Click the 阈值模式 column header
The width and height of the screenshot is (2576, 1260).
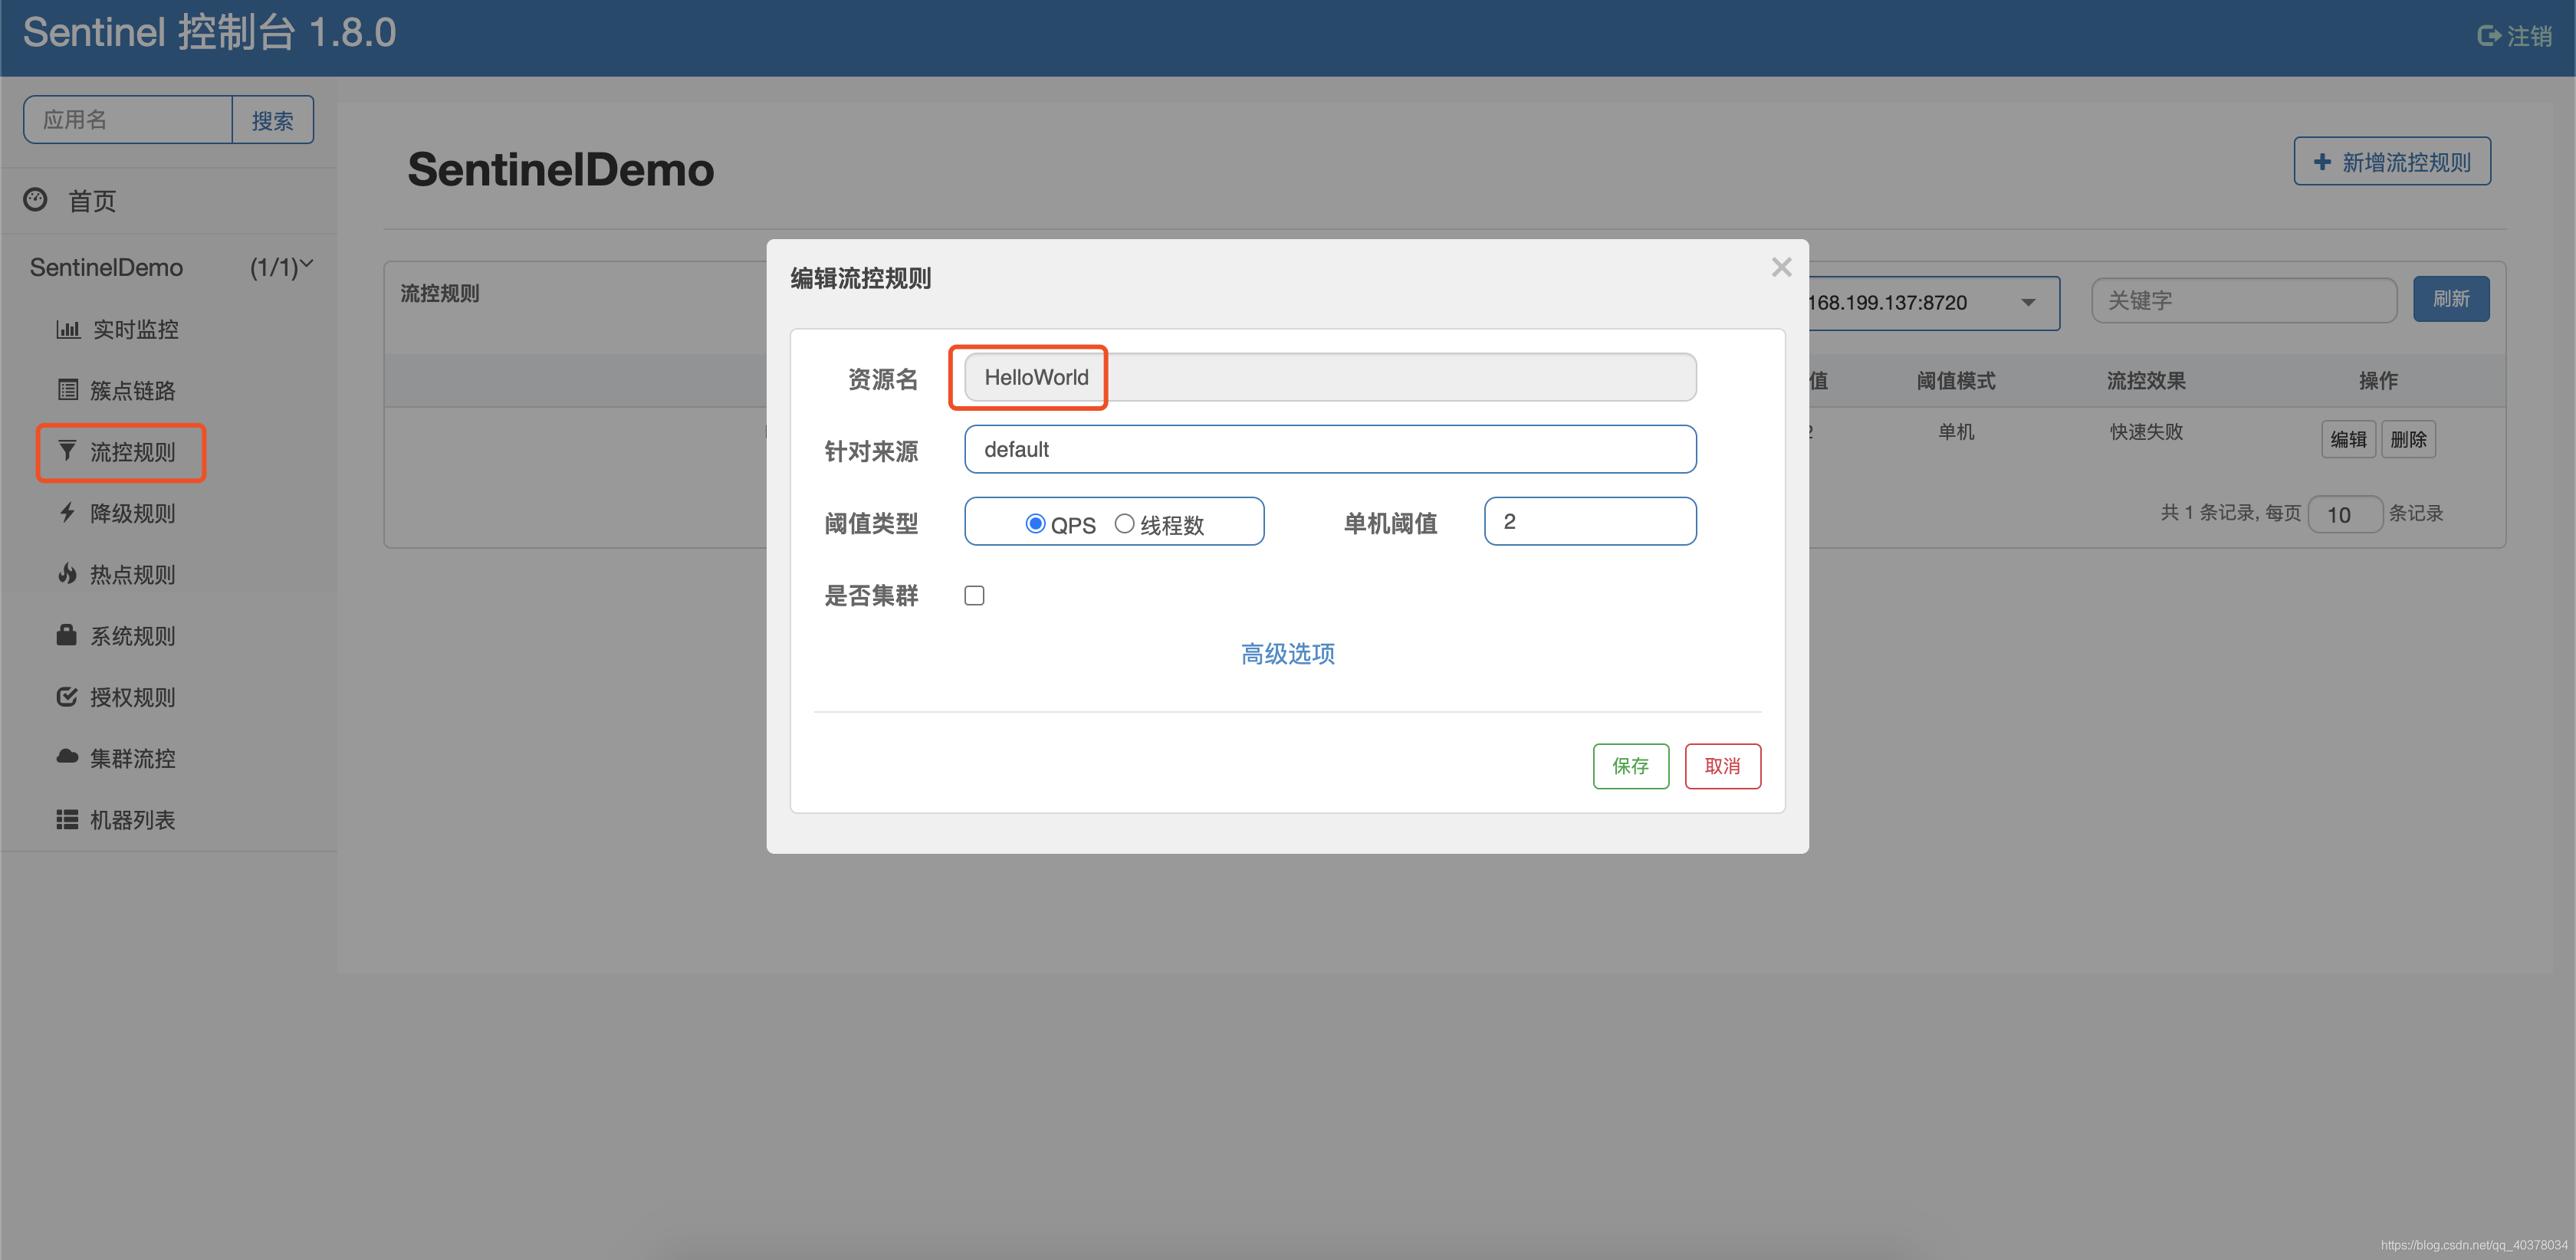click(x=1956, y=380)
